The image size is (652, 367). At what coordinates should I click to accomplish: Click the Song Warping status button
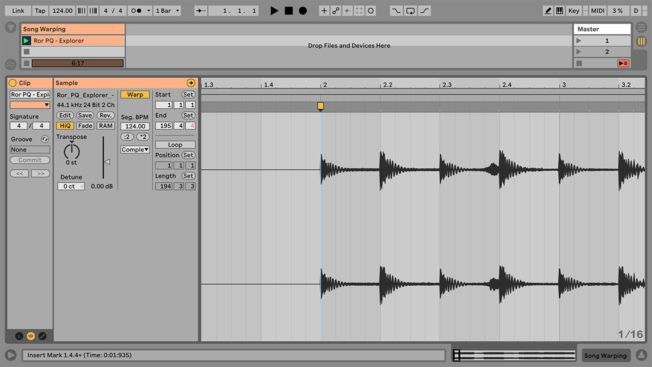tap(605, 355)
